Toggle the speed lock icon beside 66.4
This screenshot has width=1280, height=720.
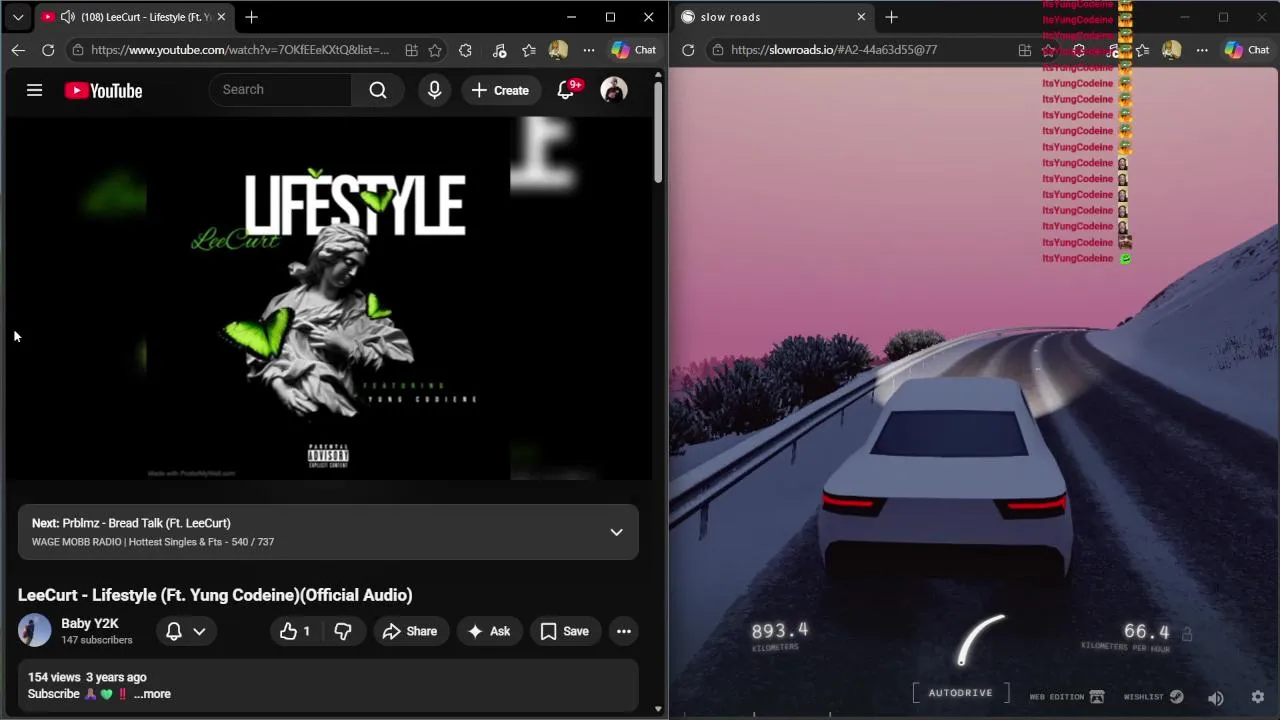[1187, 634]
